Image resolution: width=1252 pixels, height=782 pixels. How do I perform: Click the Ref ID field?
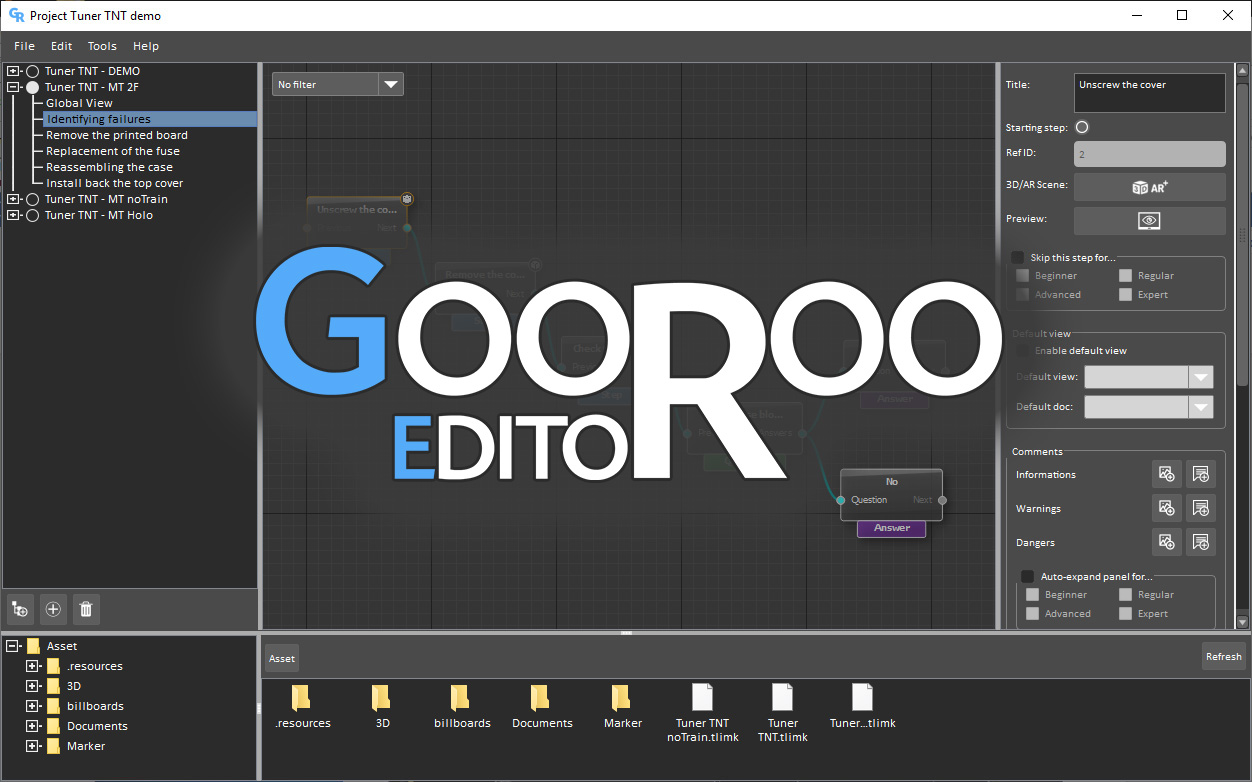pos(1149,154)
